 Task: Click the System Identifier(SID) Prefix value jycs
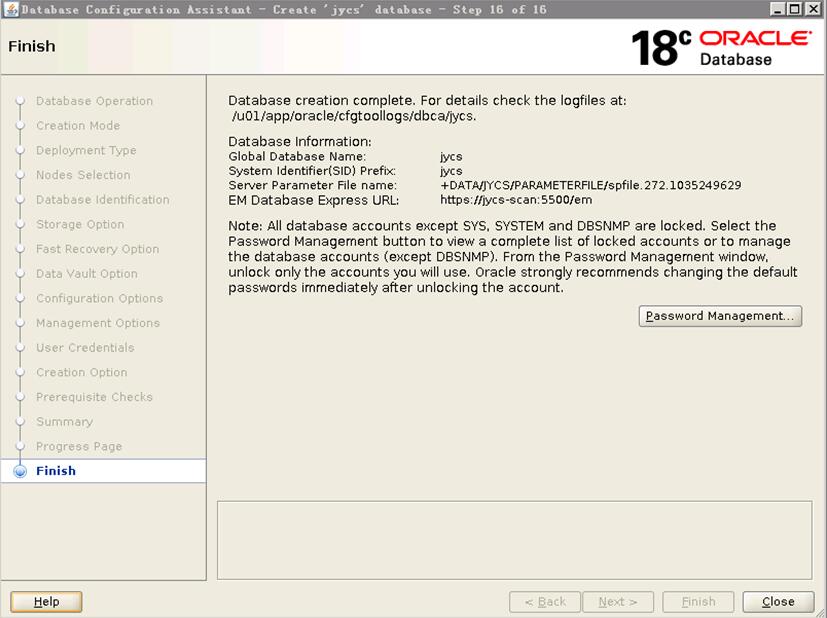[x=451, y=171]
